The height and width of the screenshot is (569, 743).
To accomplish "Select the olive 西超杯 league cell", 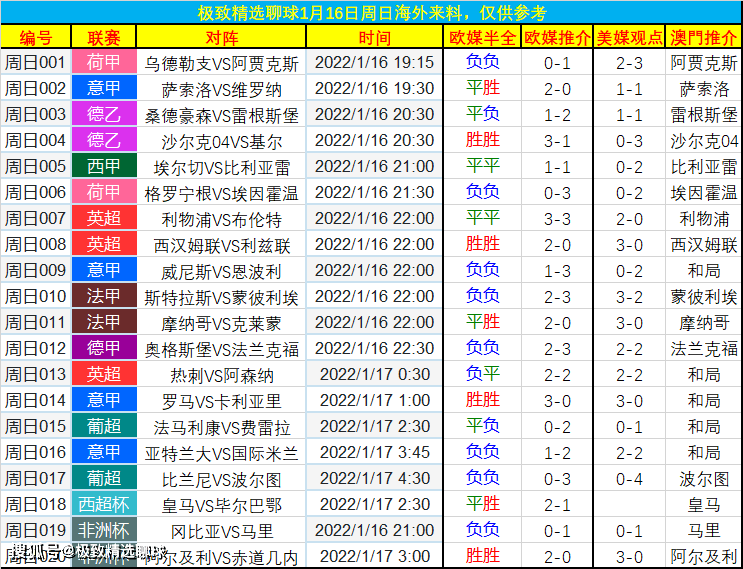I will click(x=104, y=504).
